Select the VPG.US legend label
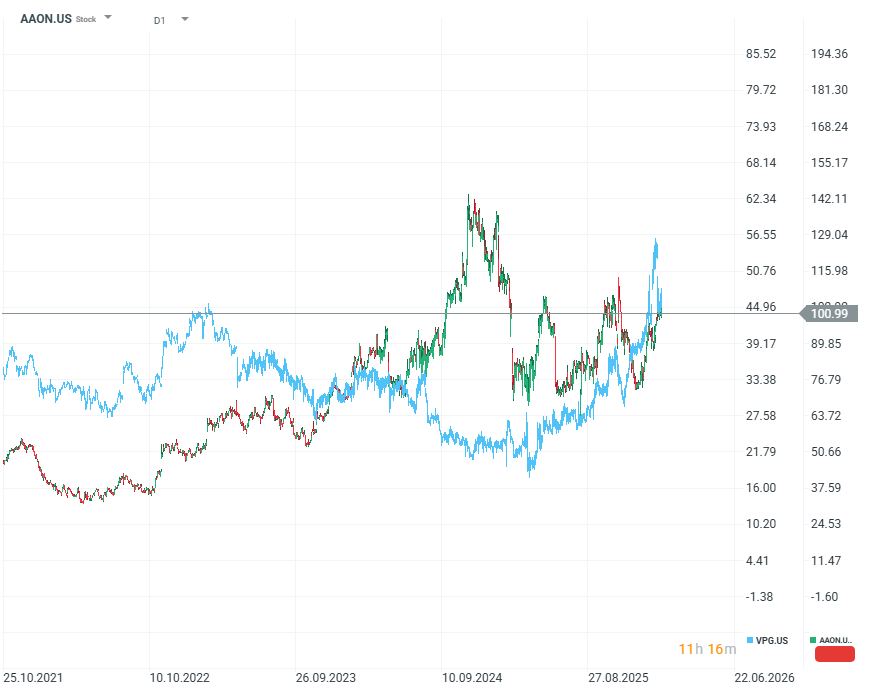871x694 pixels. click(x=772, y=640)
